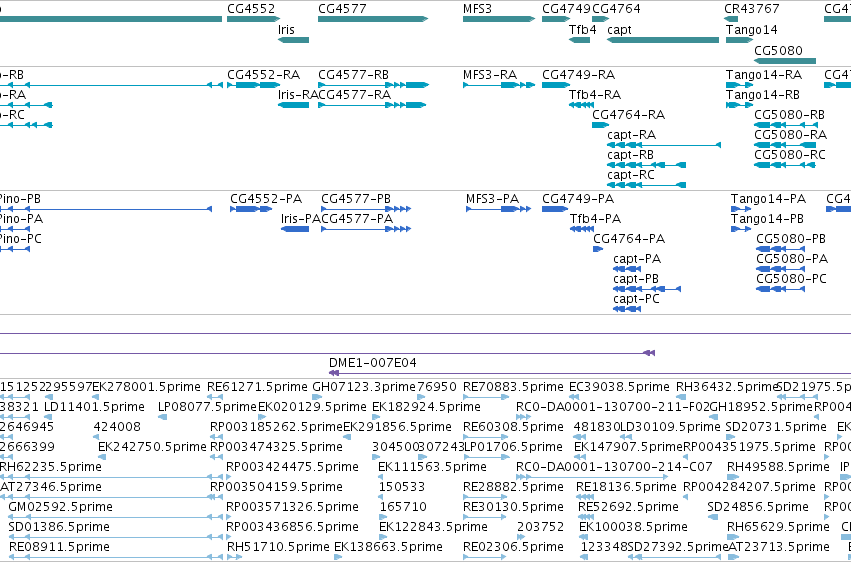
Task: Click the RH62235.5prime EST
Action: point(111,477)
